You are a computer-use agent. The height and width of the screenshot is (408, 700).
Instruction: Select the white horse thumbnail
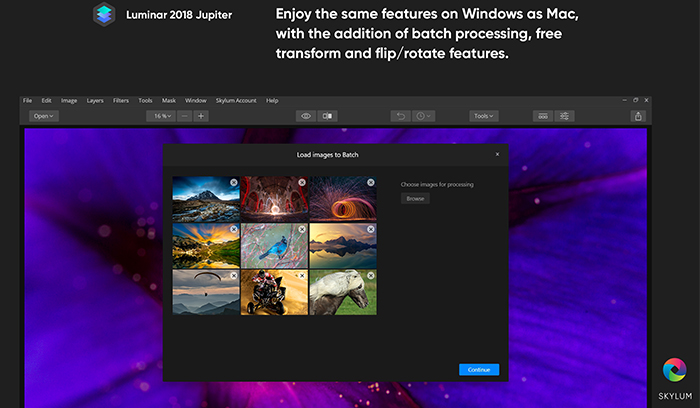click(343, 292)
